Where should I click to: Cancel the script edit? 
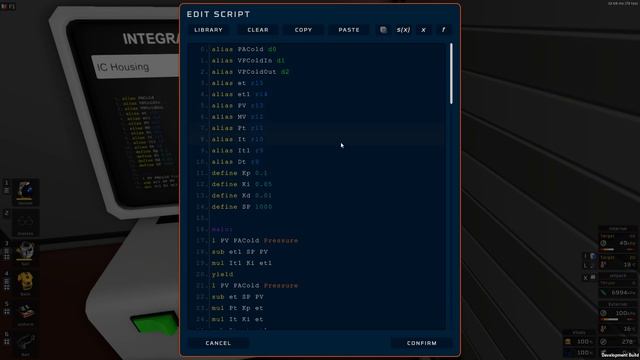point(218,343)
